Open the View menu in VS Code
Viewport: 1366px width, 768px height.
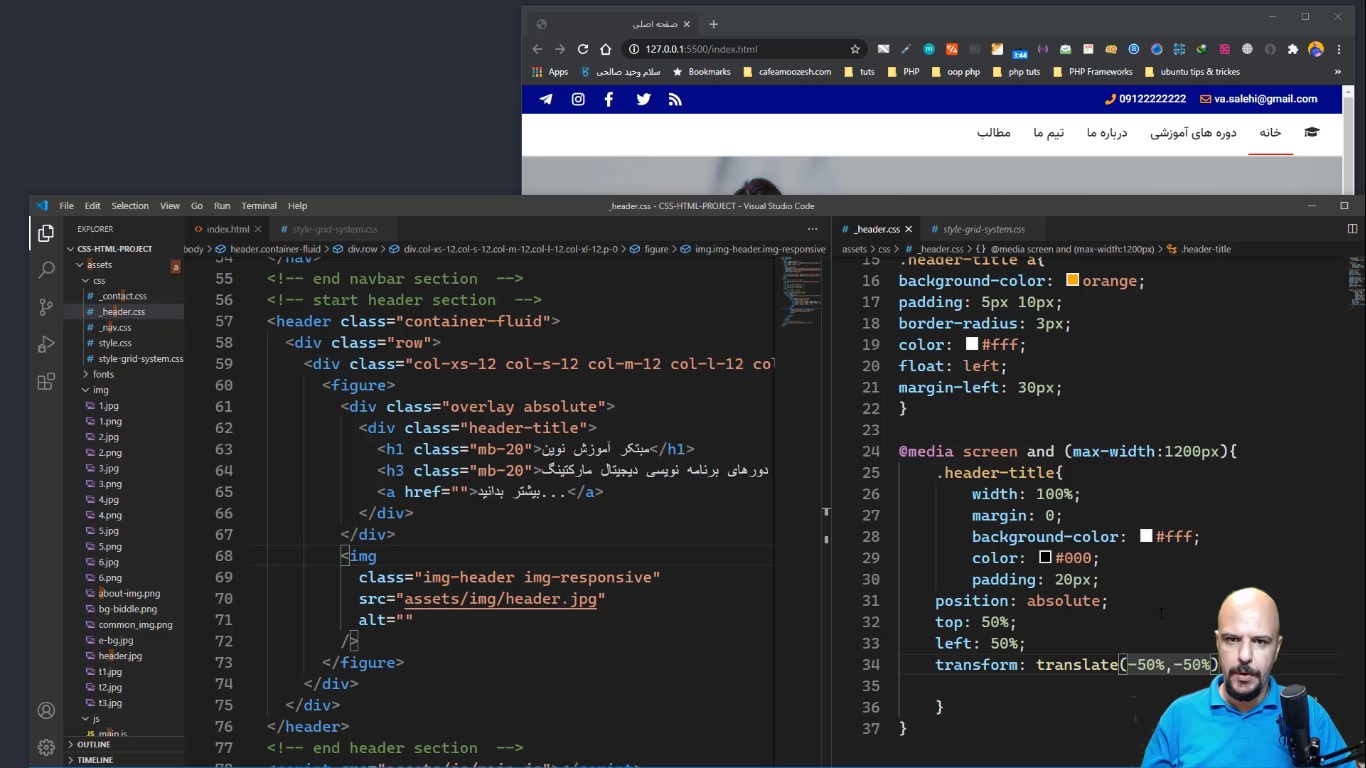170,206
